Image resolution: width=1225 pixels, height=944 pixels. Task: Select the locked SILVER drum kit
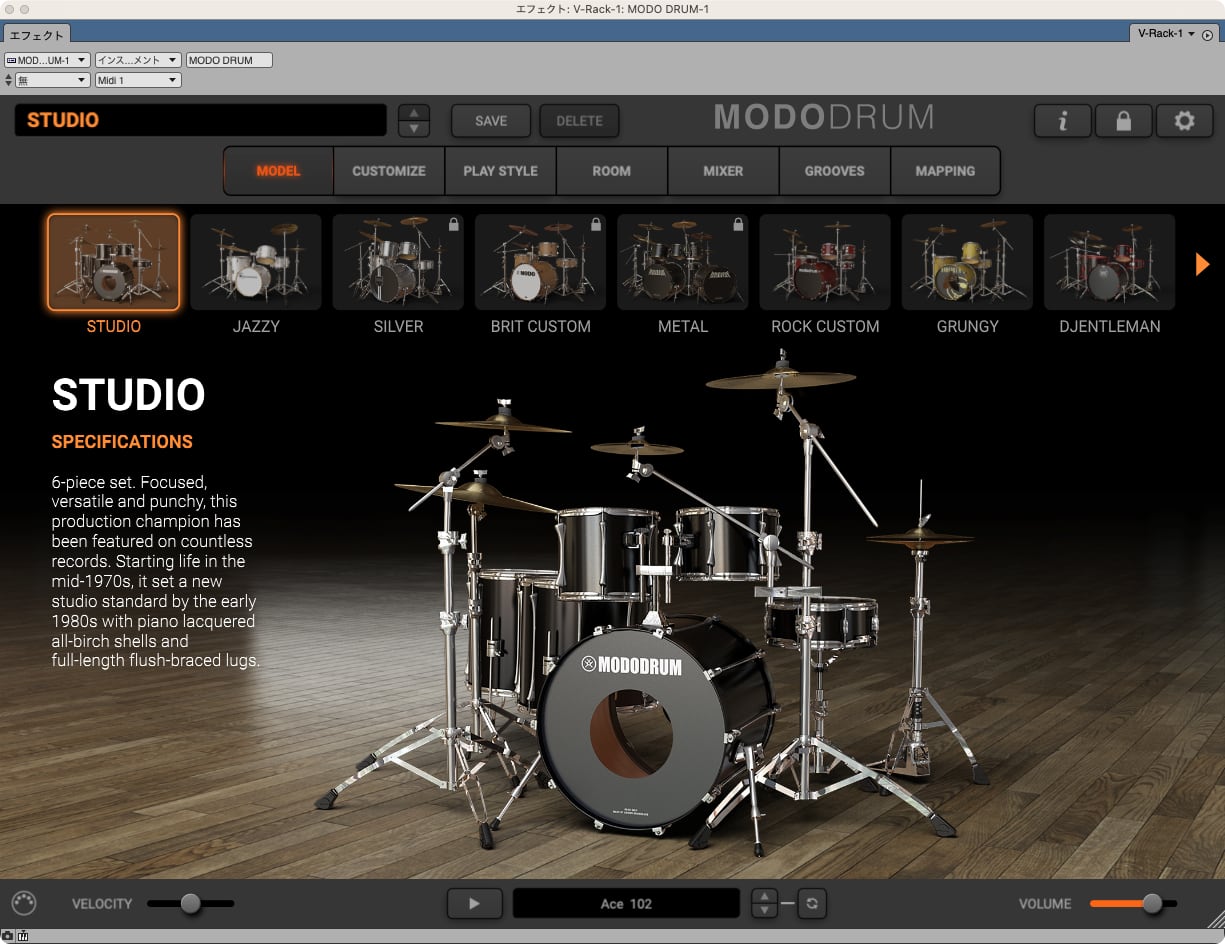click(398, 262)
